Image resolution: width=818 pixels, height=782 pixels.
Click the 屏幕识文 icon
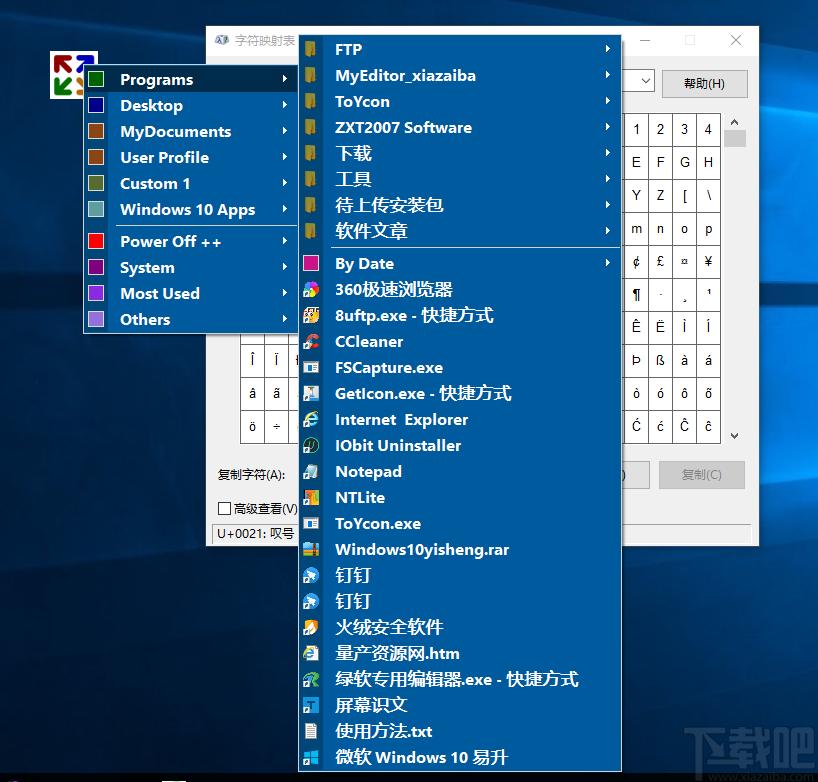pyautogui.click(x=311, y=705)
